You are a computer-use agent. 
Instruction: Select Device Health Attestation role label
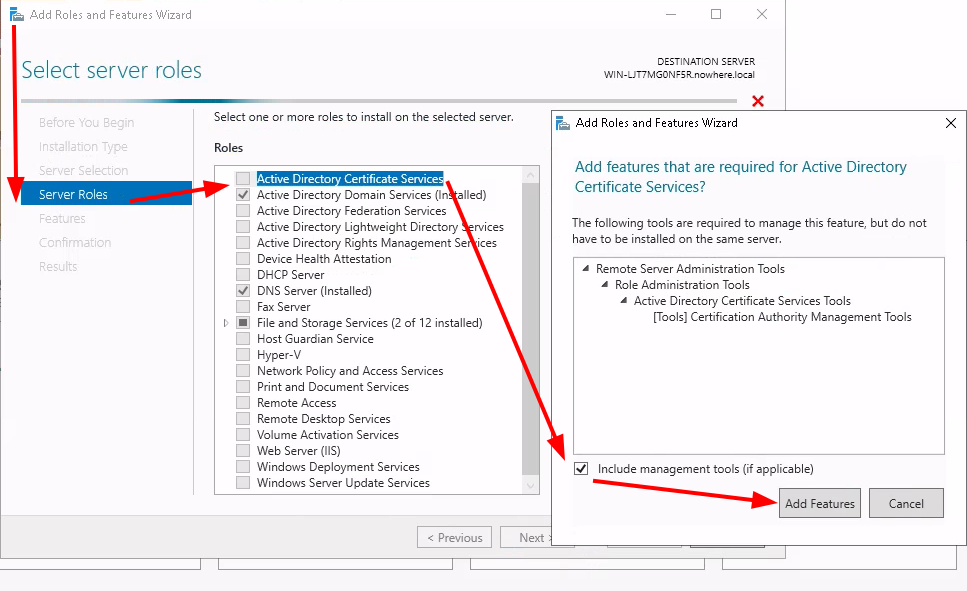324,259
